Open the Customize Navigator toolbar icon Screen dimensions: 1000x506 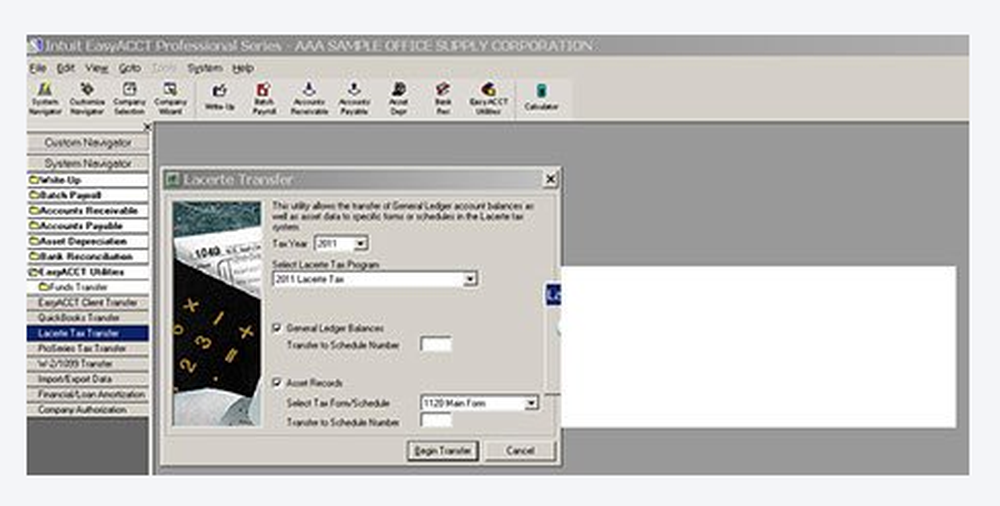[x=87, y=98]
